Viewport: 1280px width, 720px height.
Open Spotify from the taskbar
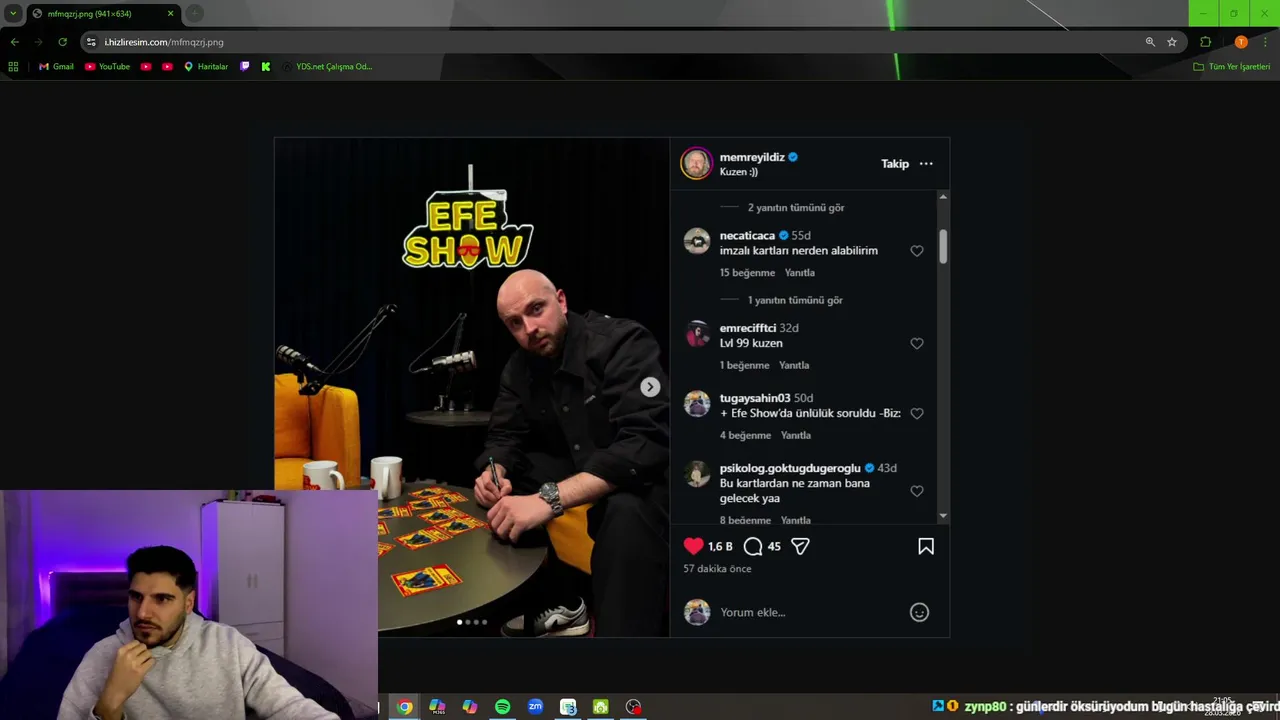point(502,707)
